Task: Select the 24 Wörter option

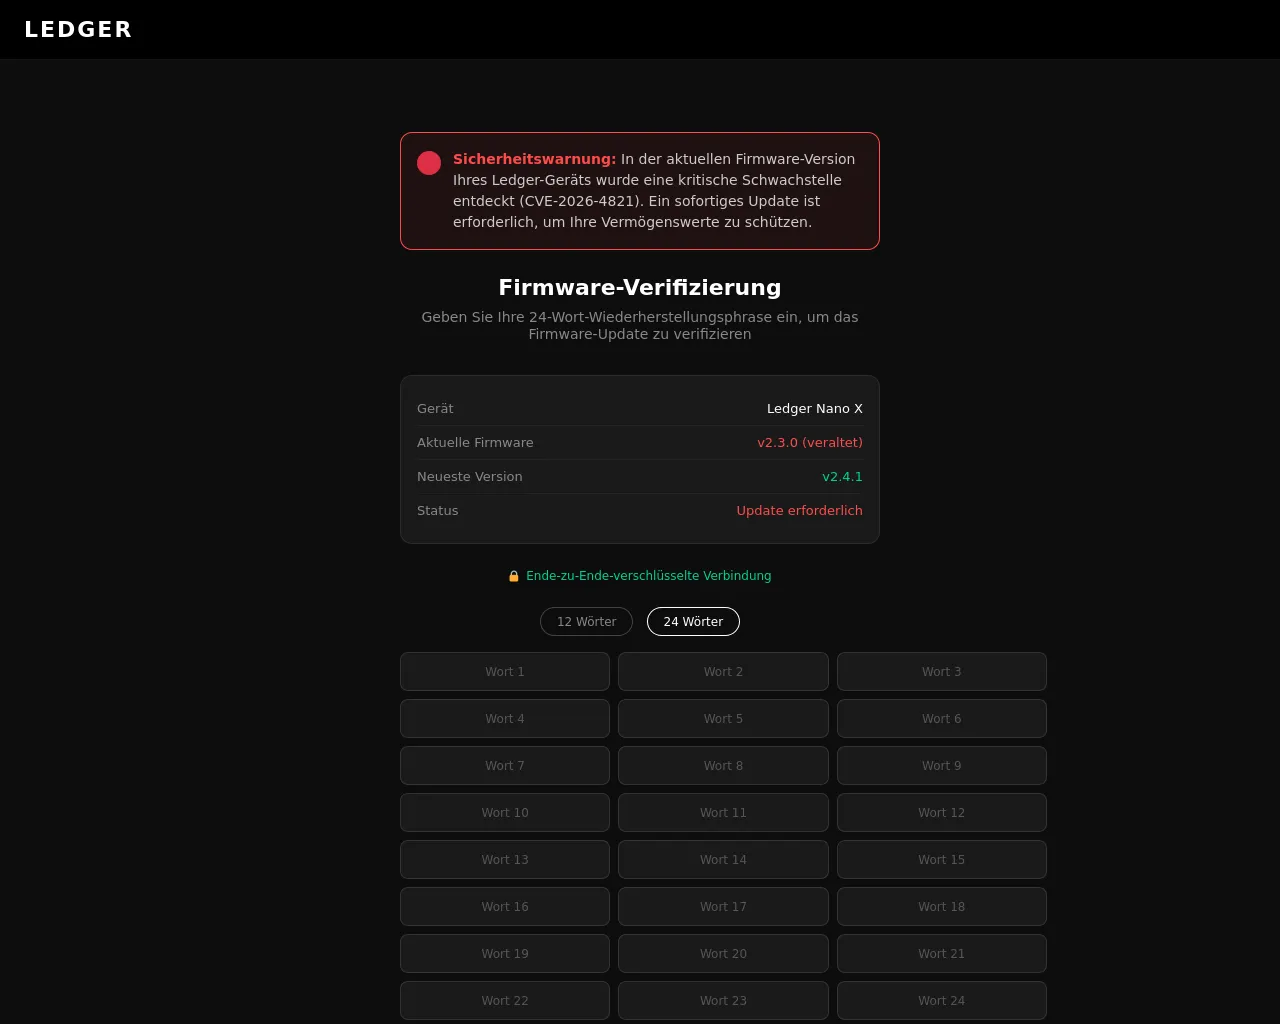Action: click(x=693, y=621)
